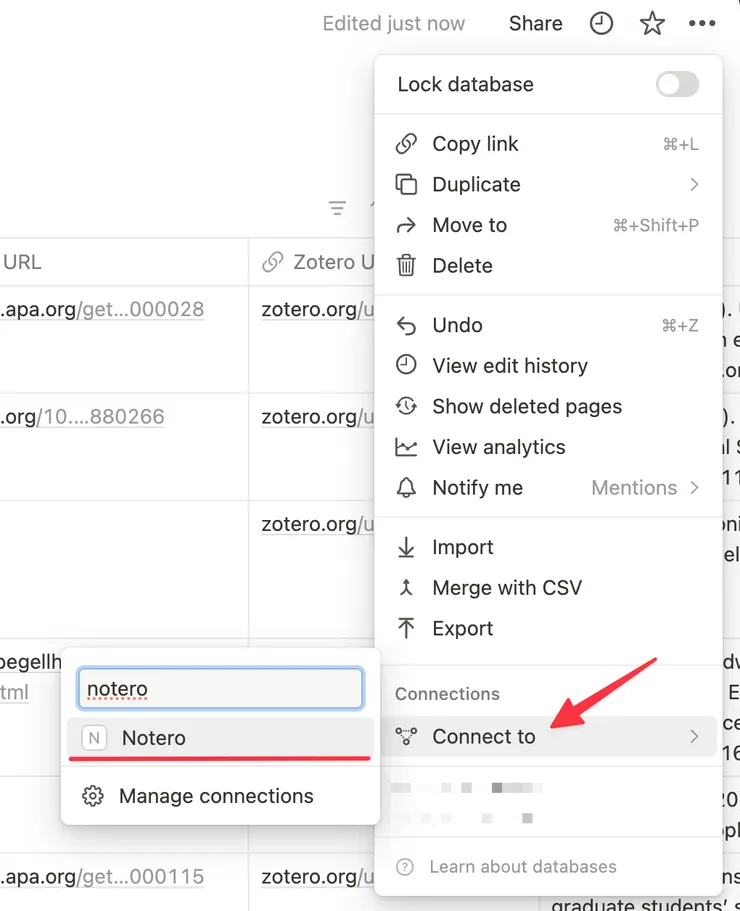Viewport: 740px width, 911px height.
Task: Open the page history clock icon
Action: pos(601,24)
